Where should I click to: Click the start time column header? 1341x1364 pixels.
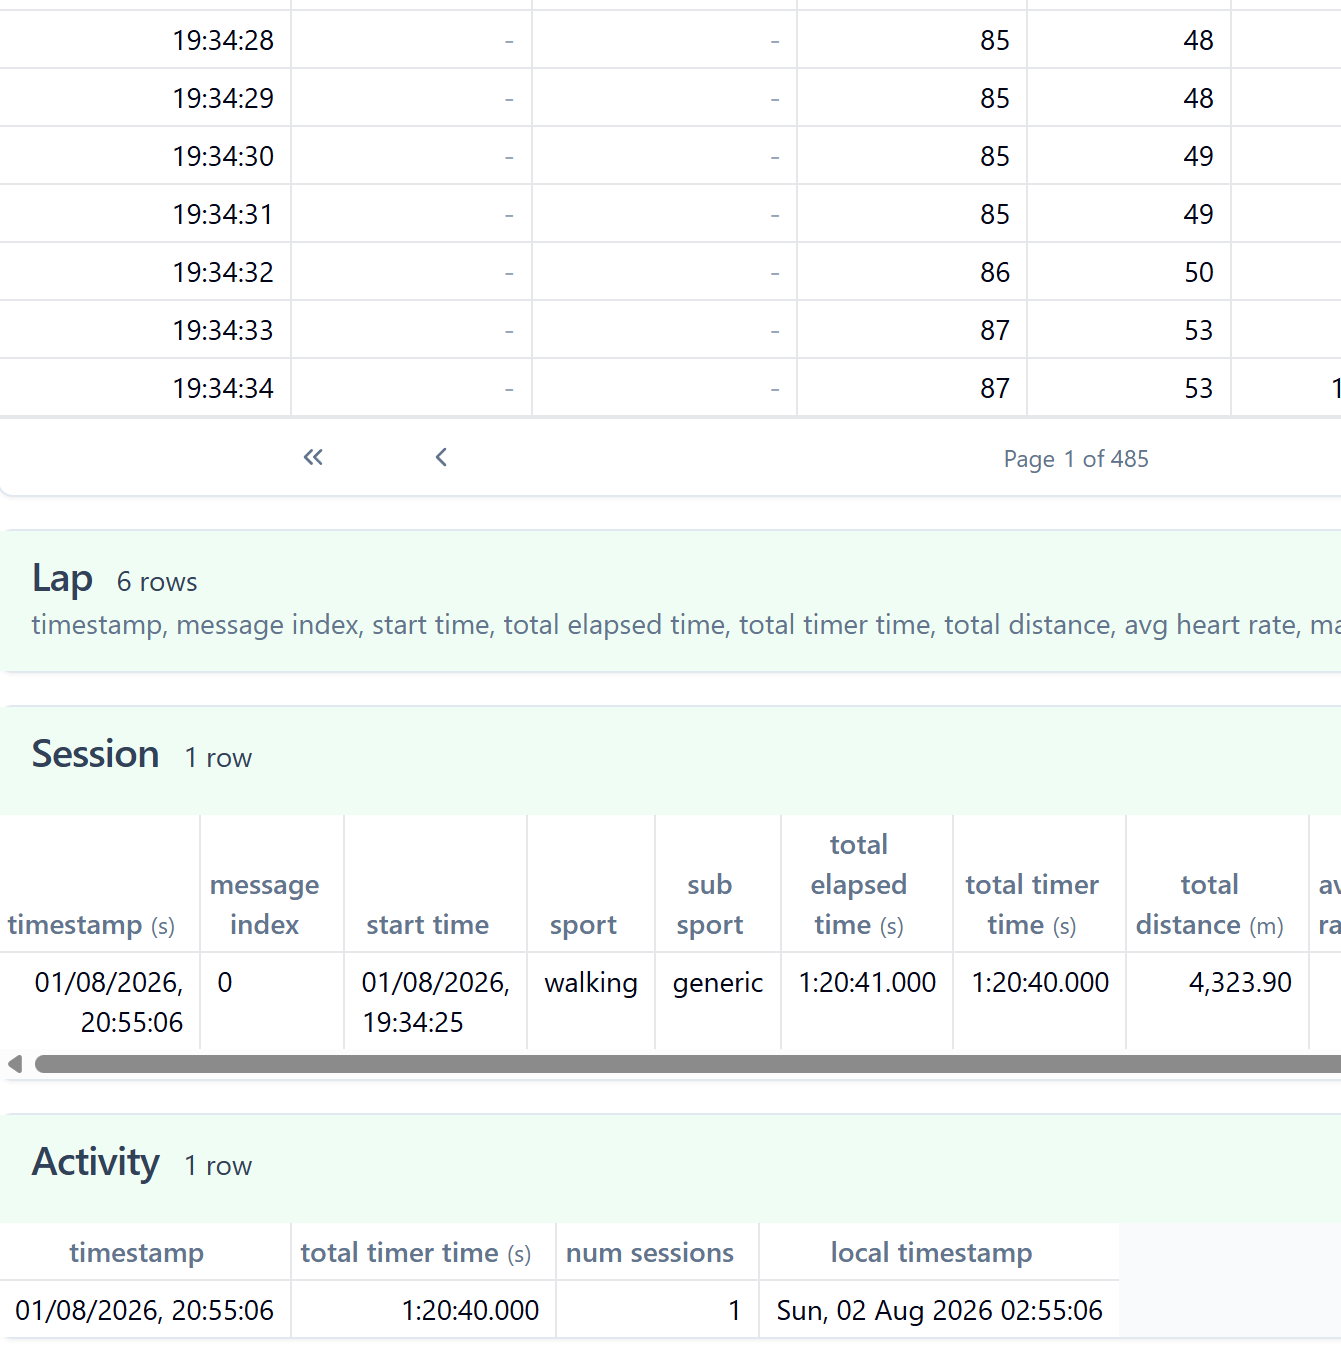click(427, 925)
